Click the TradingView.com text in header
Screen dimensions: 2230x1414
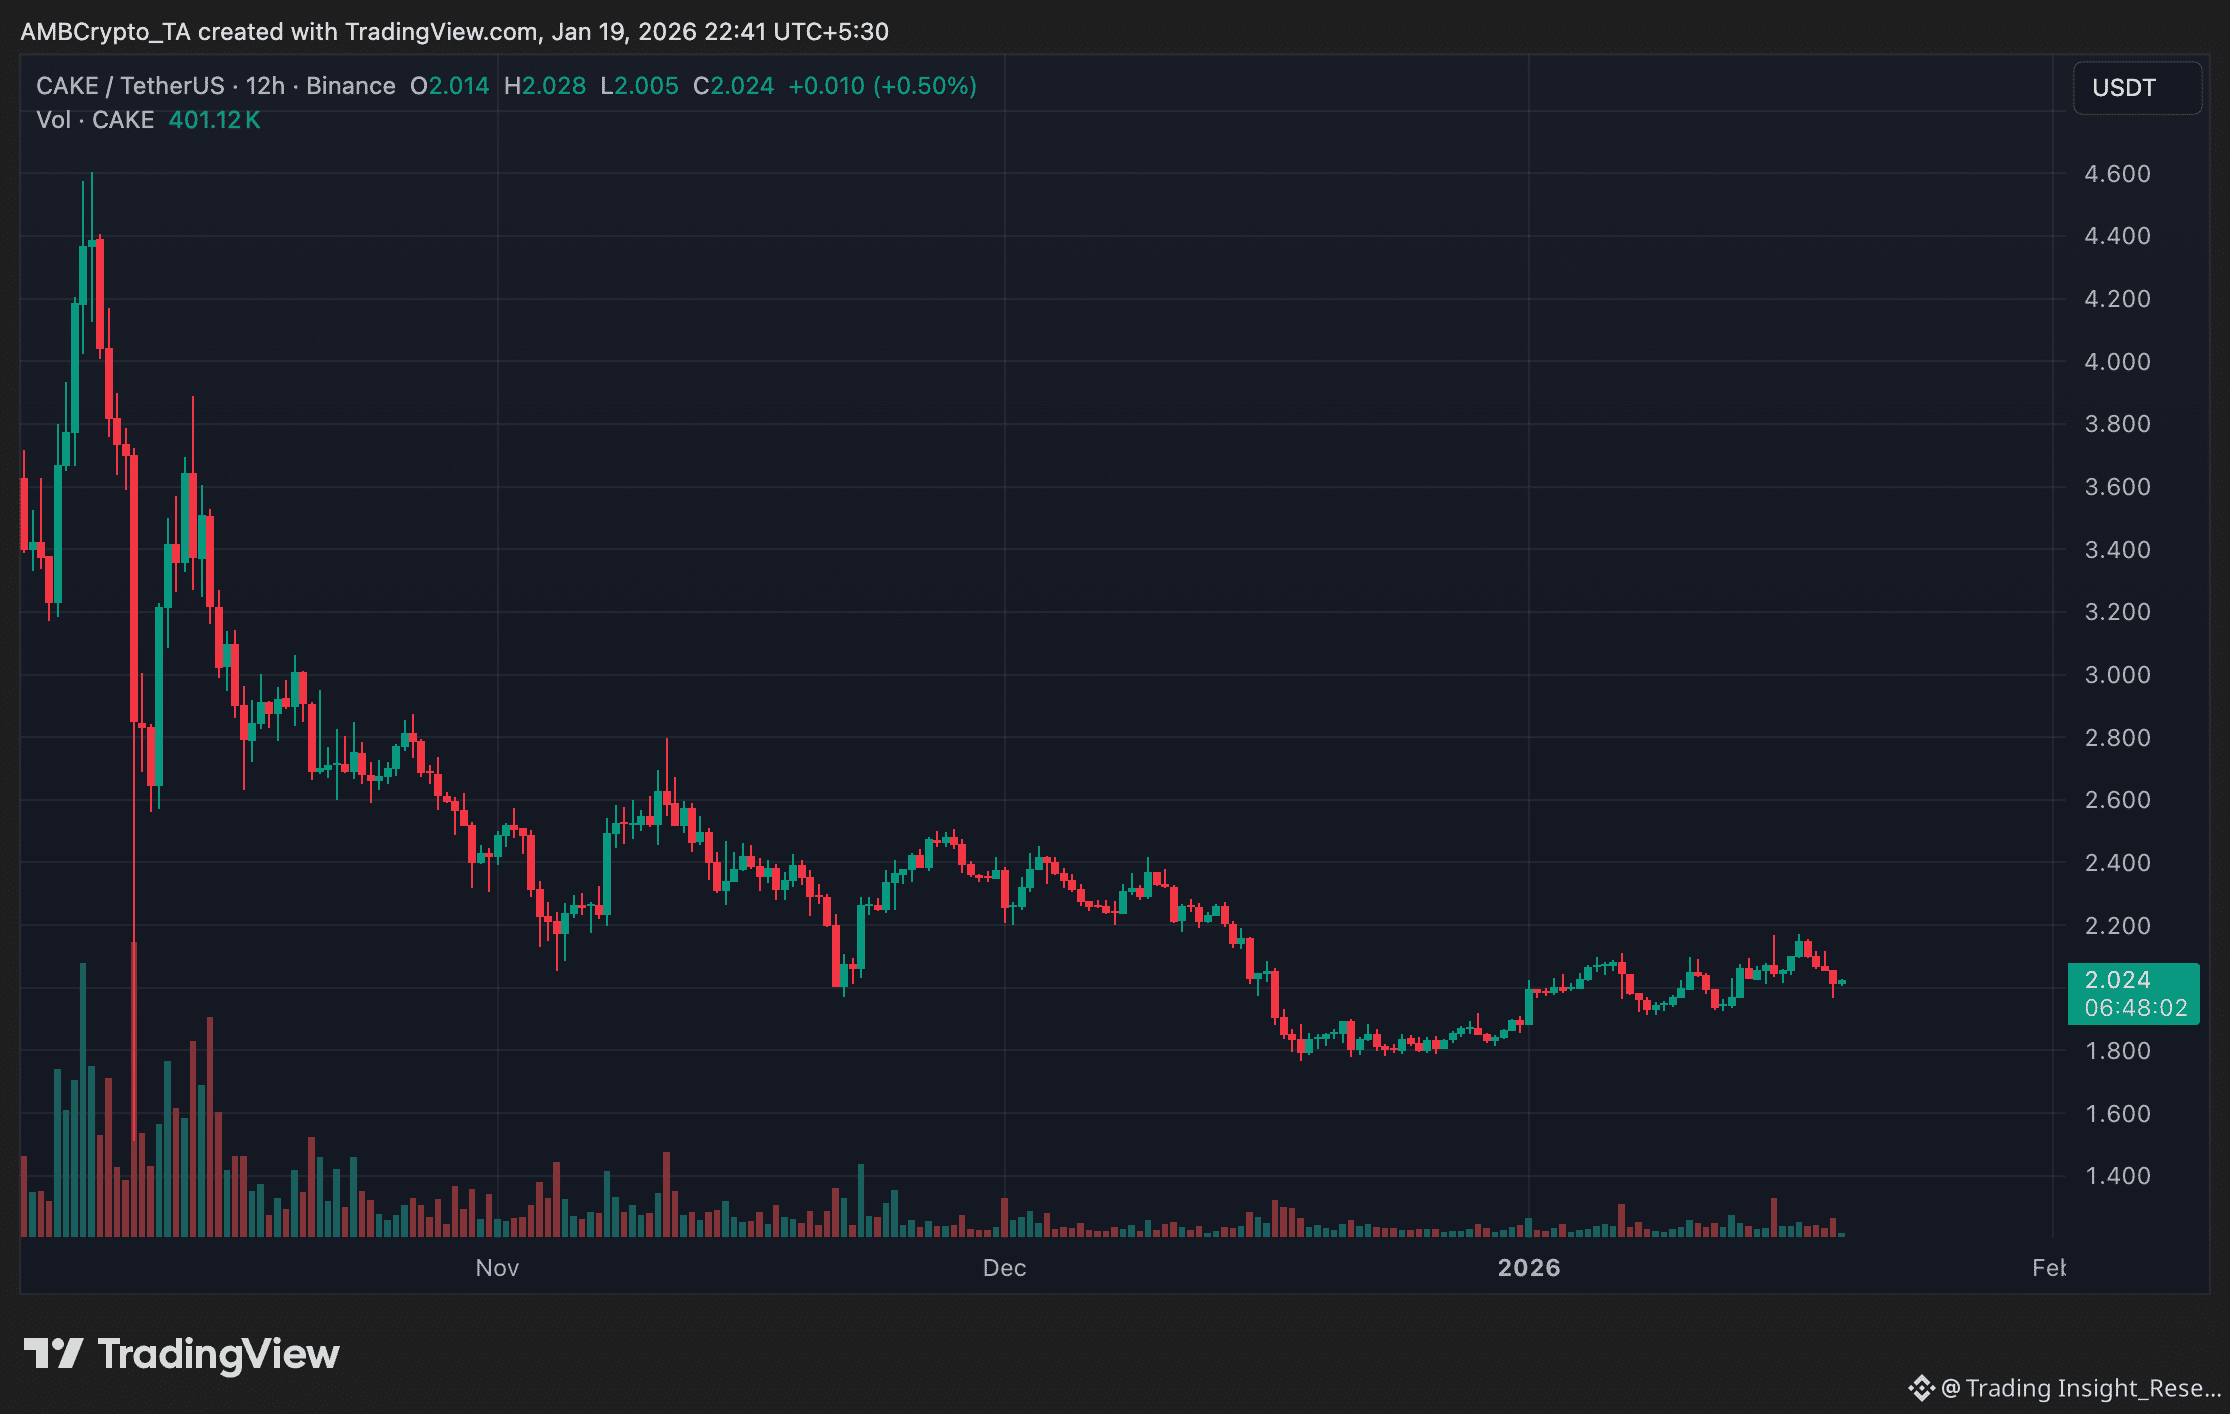441,32
